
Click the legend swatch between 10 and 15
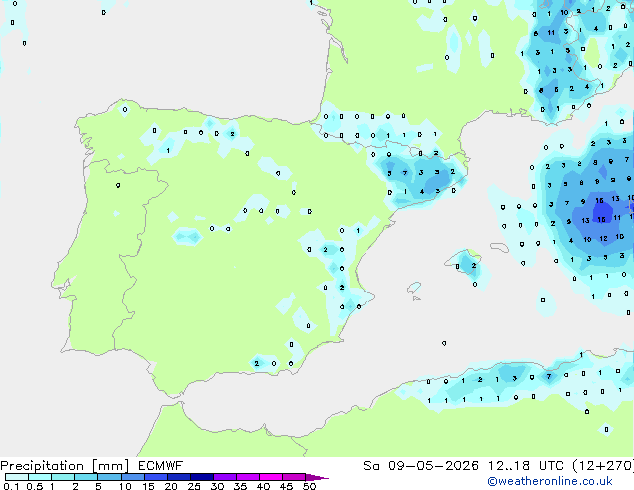[x=133, y=477]
